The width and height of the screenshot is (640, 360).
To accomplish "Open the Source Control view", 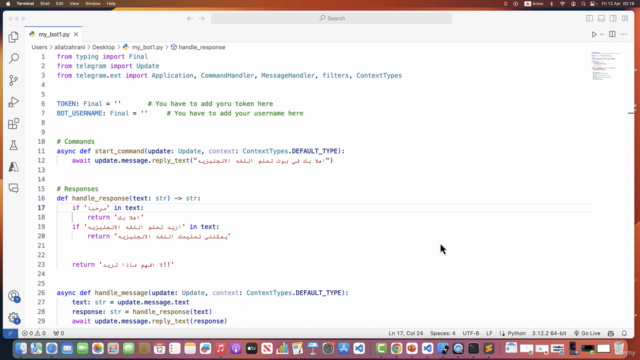I will coord(13,80).
